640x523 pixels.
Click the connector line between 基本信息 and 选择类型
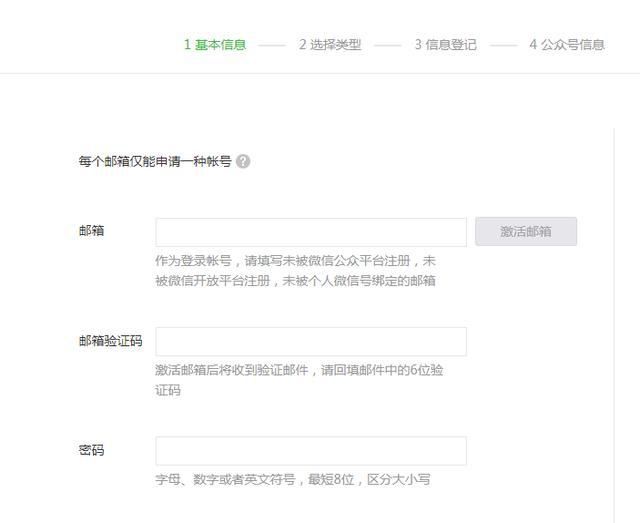point(272,45)
